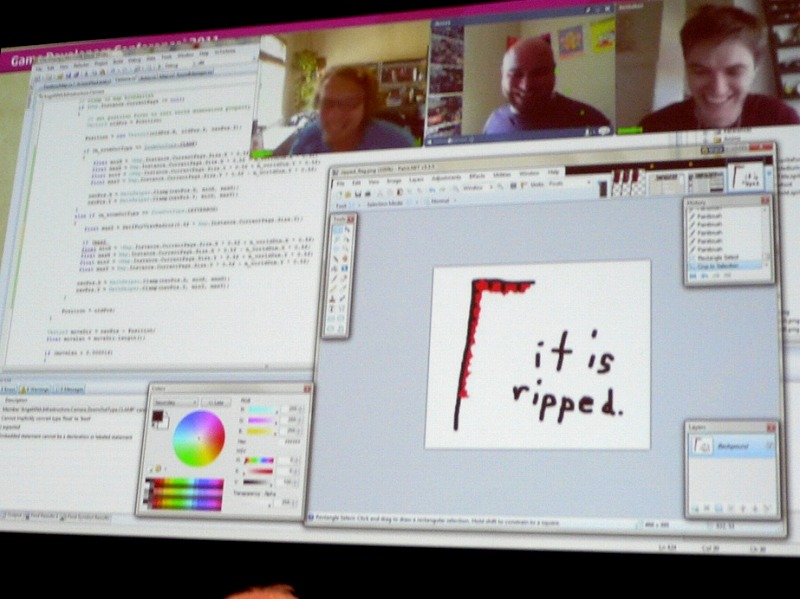The image size is (800, 599).
Task: Click the Redo arrow in Paint.NET toolbar
Action: [442, 189]
